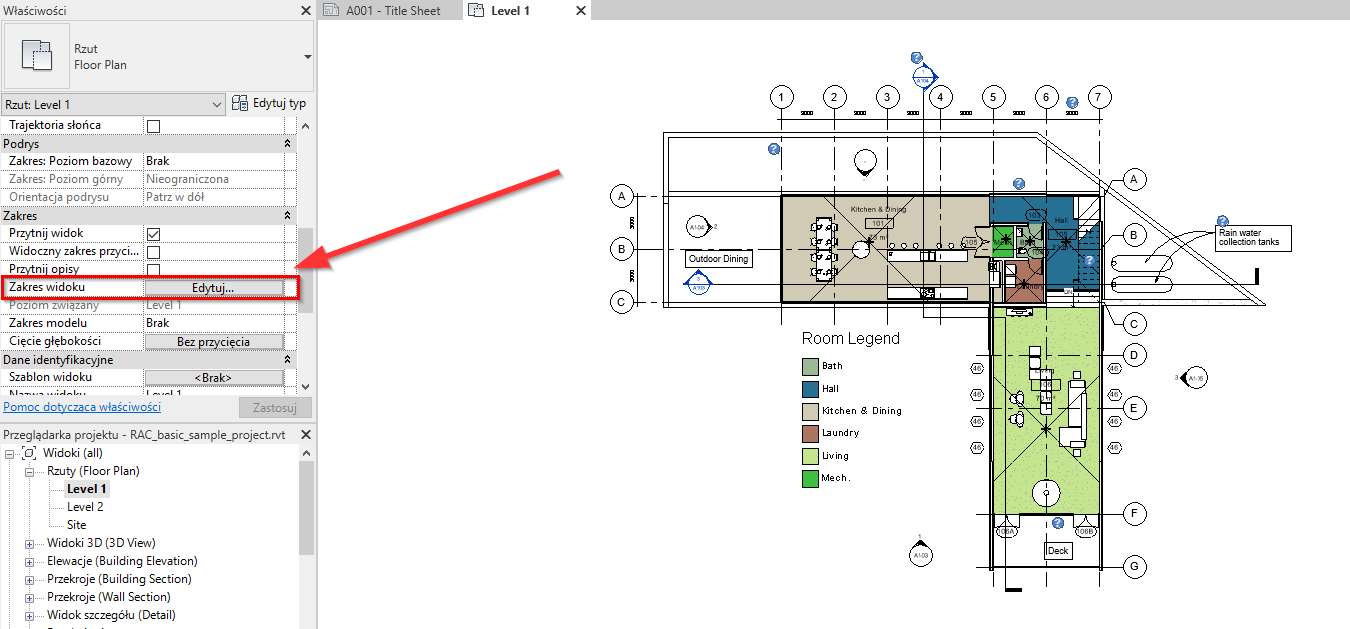Enable the Trajektoria słońca checkbox
Viewport: 1350px width, 629px height.
tap(152, 124)
